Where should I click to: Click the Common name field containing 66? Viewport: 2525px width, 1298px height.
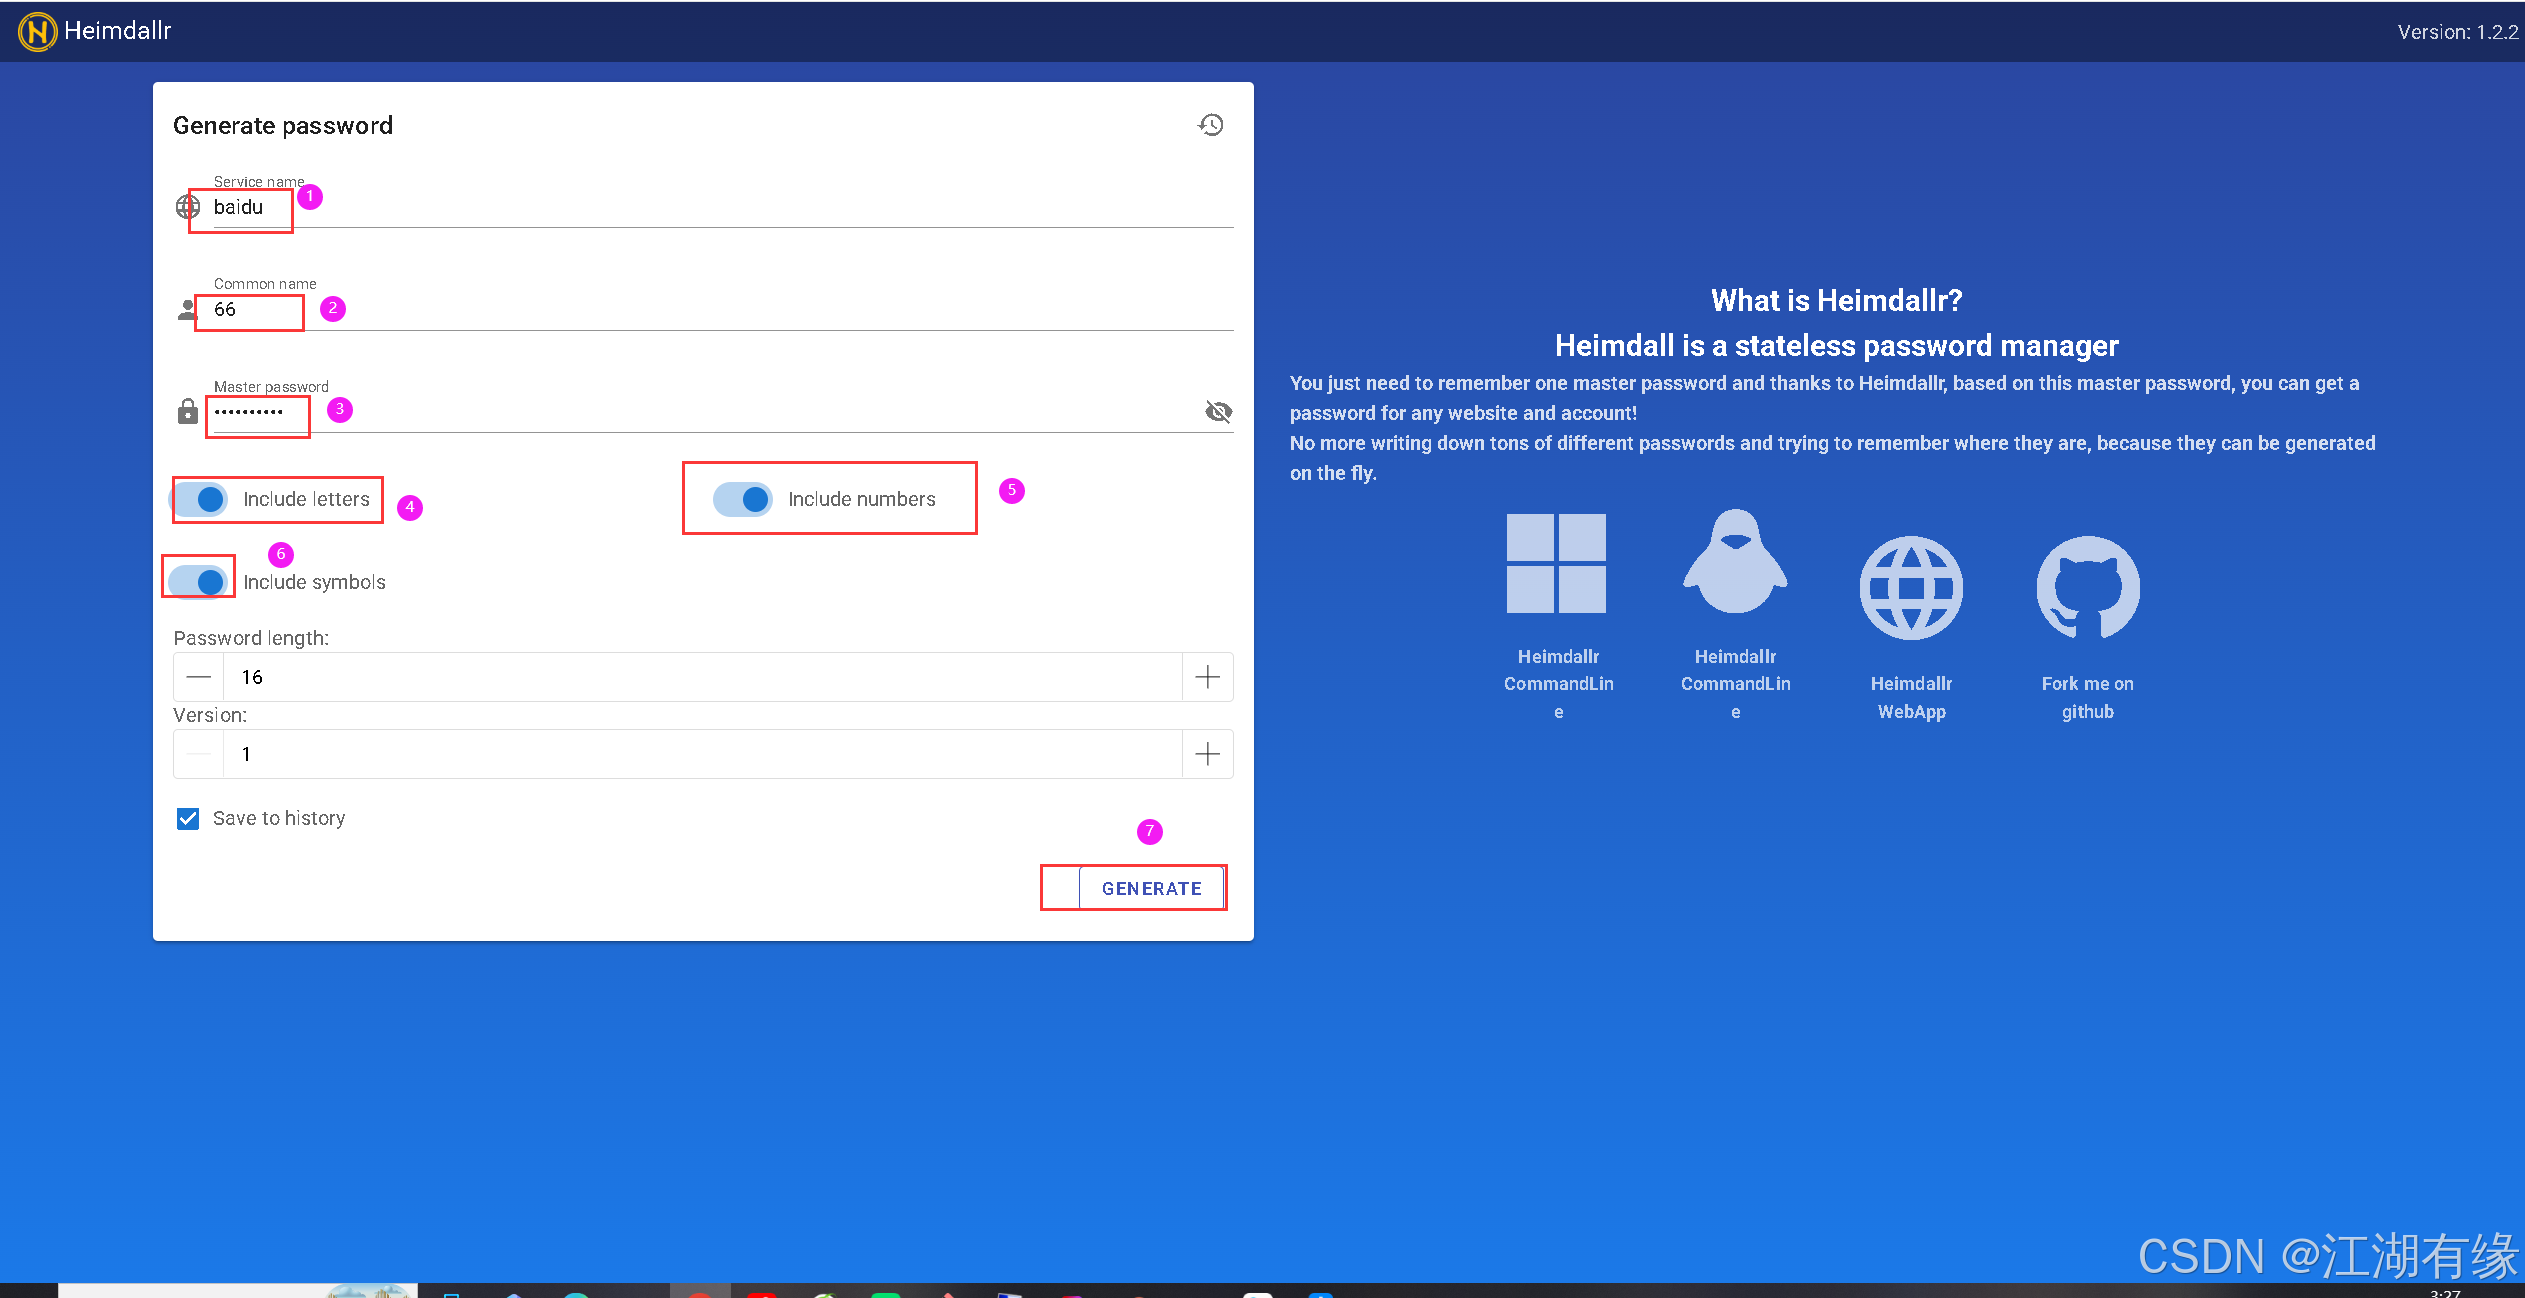coord(723,310)
